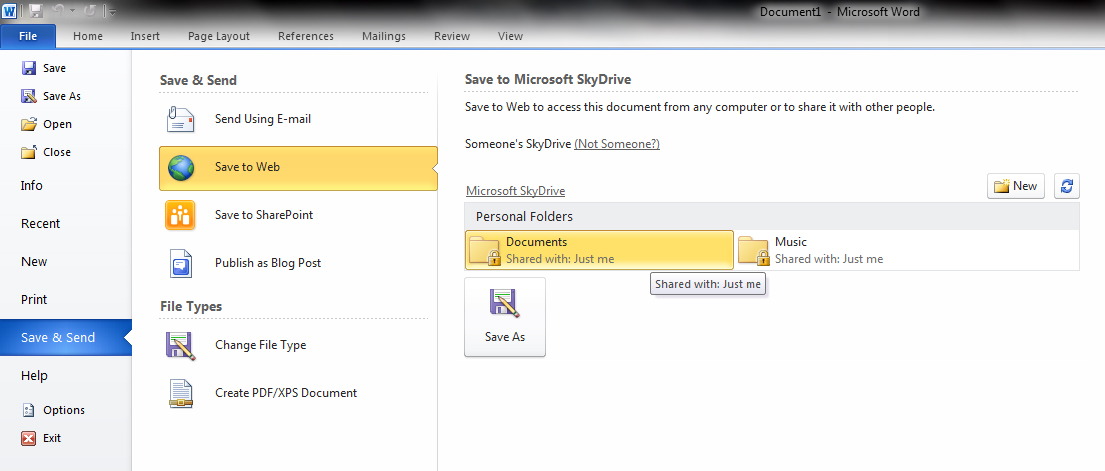
Task: Create a New SkyDrive folder
Action: [1015, 186]
